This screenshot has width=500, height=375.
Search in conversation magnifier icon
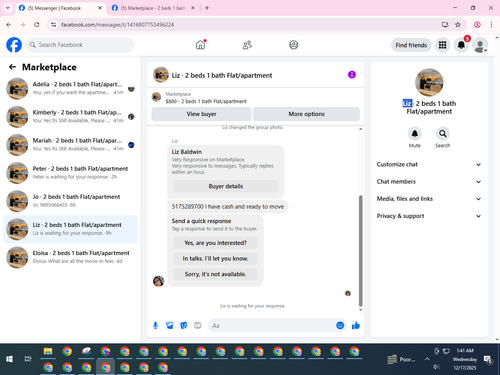pos(443,134)
